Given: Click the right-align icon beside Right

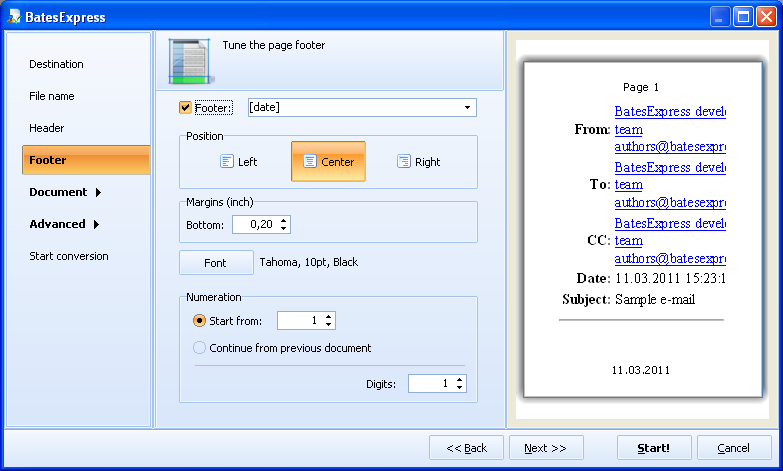Looking at the screenshot, I should [403, 161].
